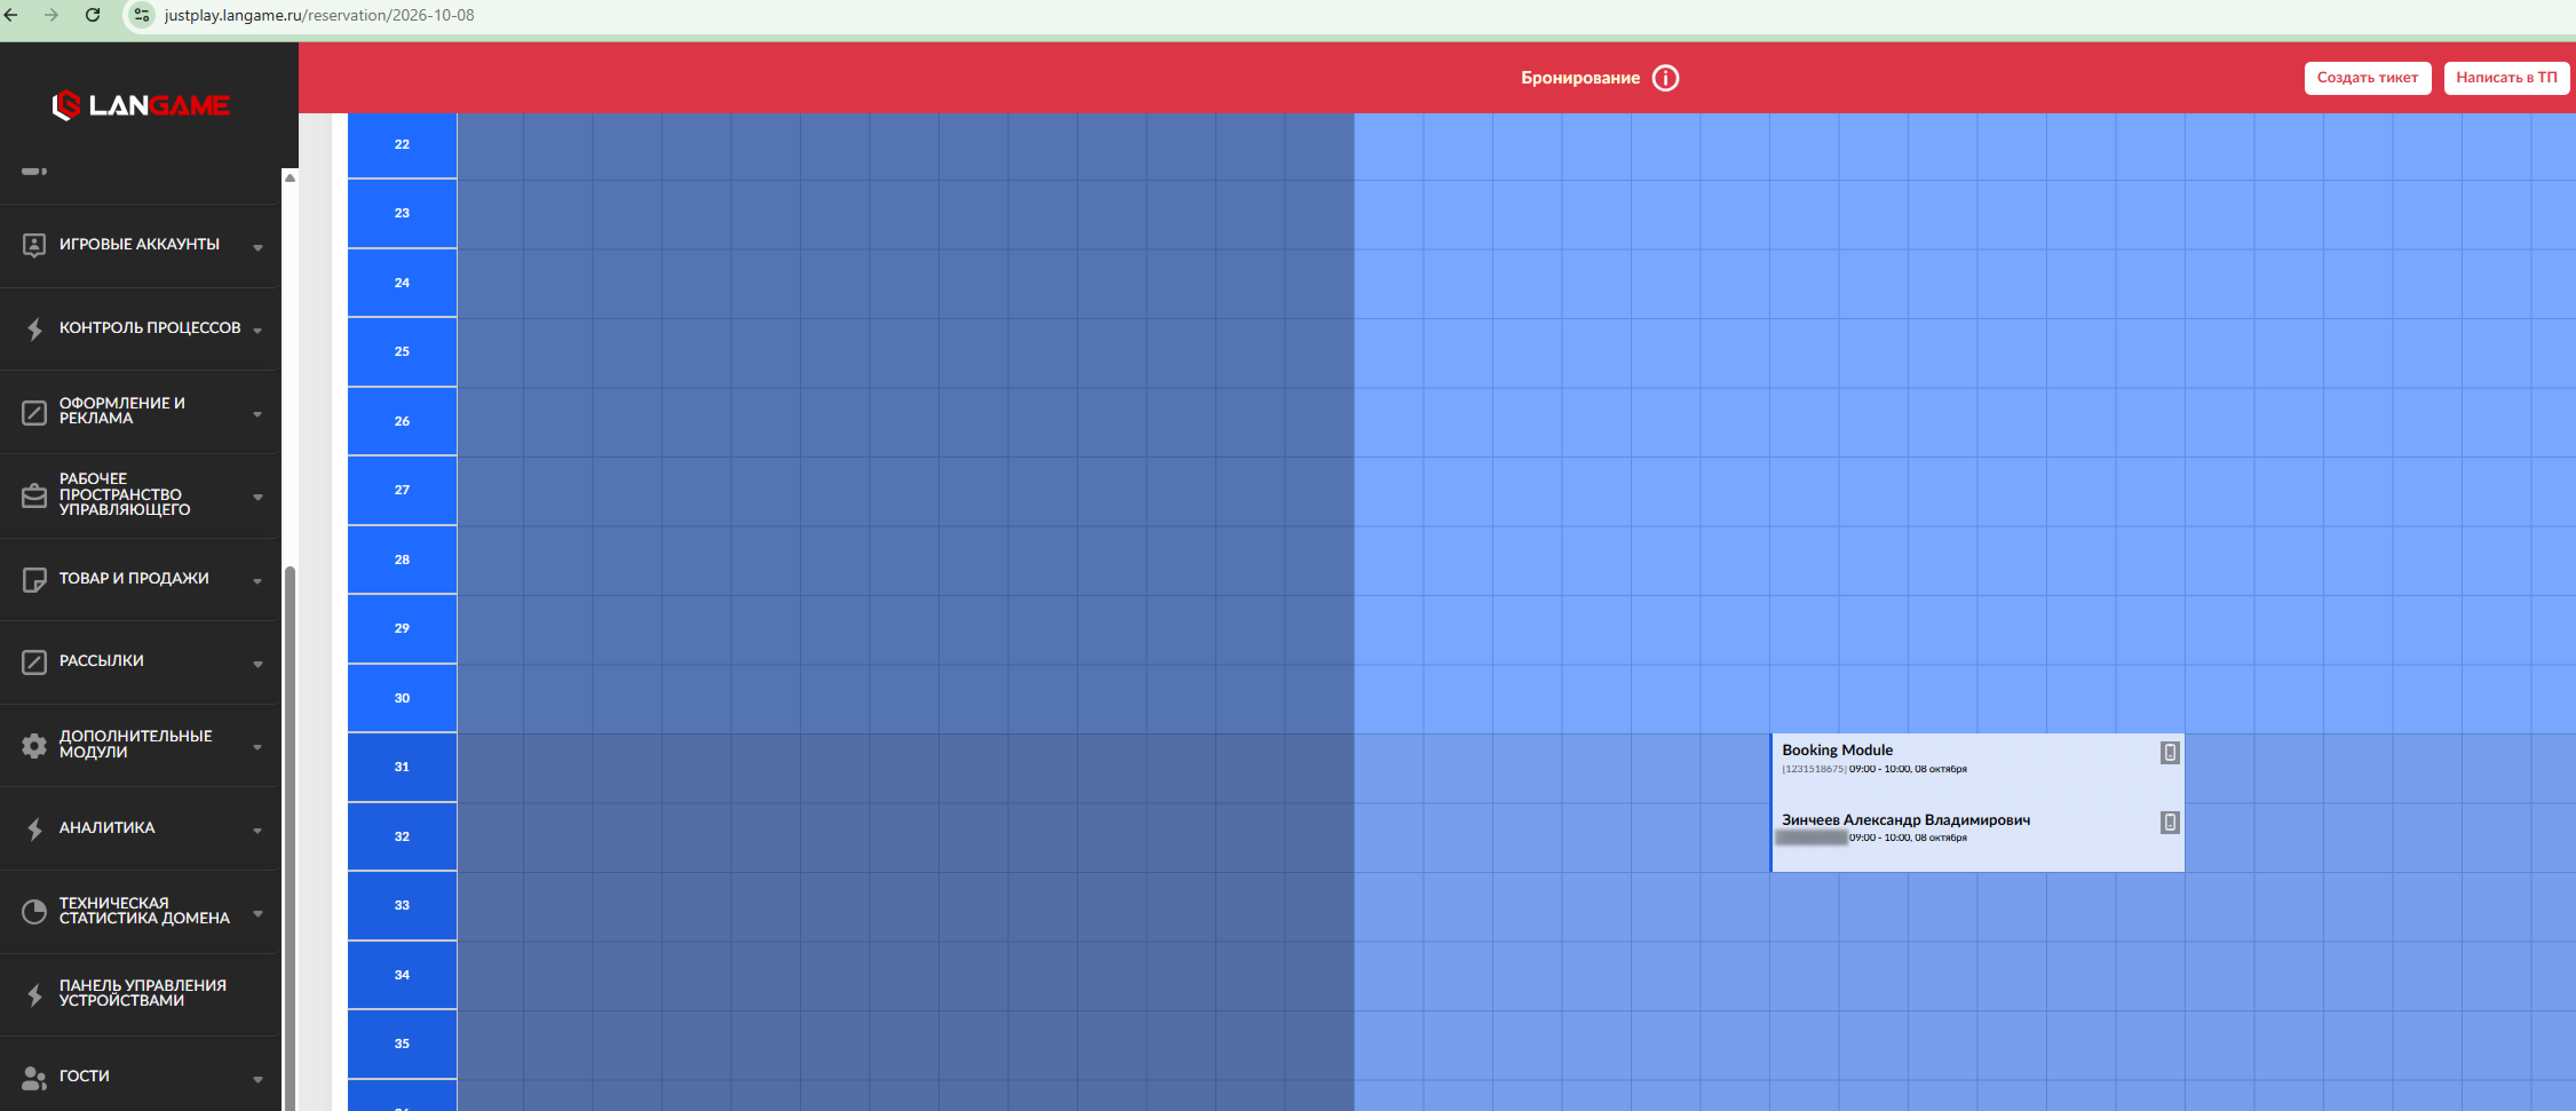Click the Аналитика lightning icon
2576x1111 pixels.
(35, 828)
